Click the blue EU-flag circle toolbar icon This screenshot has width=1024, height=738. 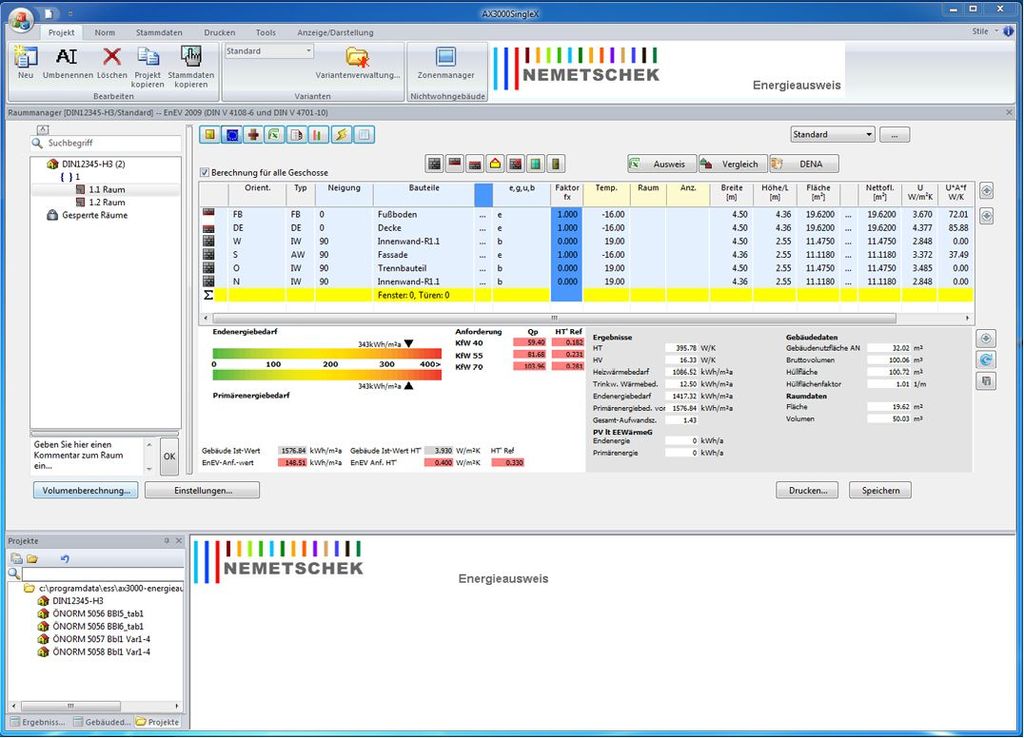pos(232,135)
